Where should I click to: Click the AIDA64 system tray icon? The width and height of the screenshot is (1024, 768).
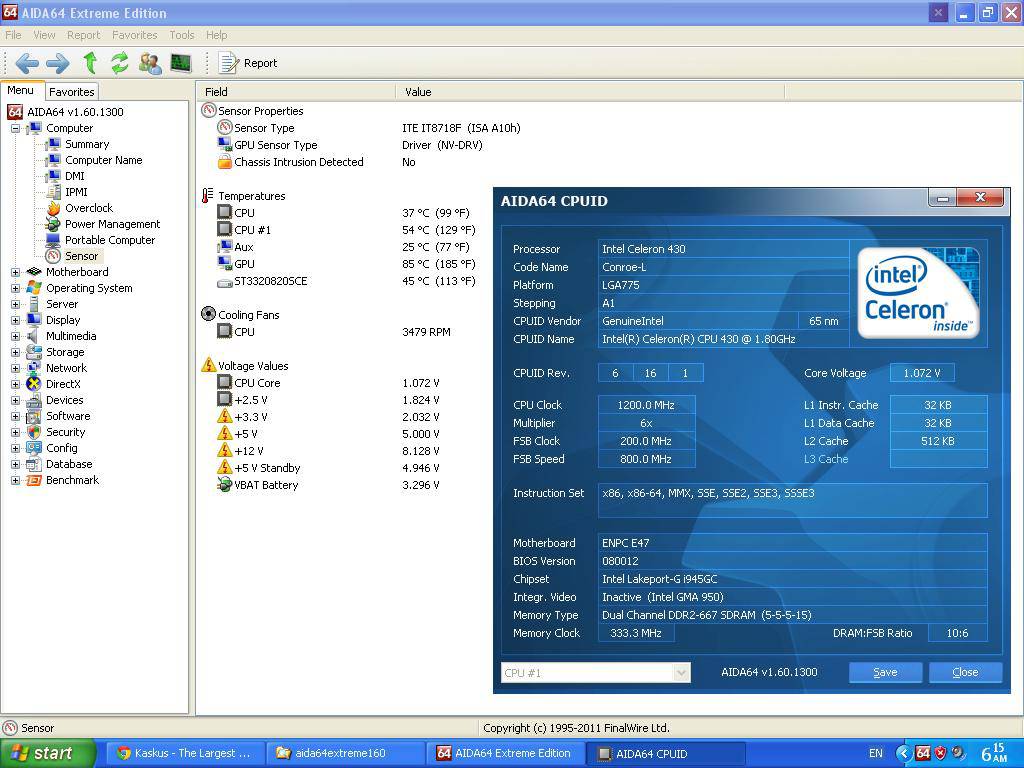tap(923, 753)
